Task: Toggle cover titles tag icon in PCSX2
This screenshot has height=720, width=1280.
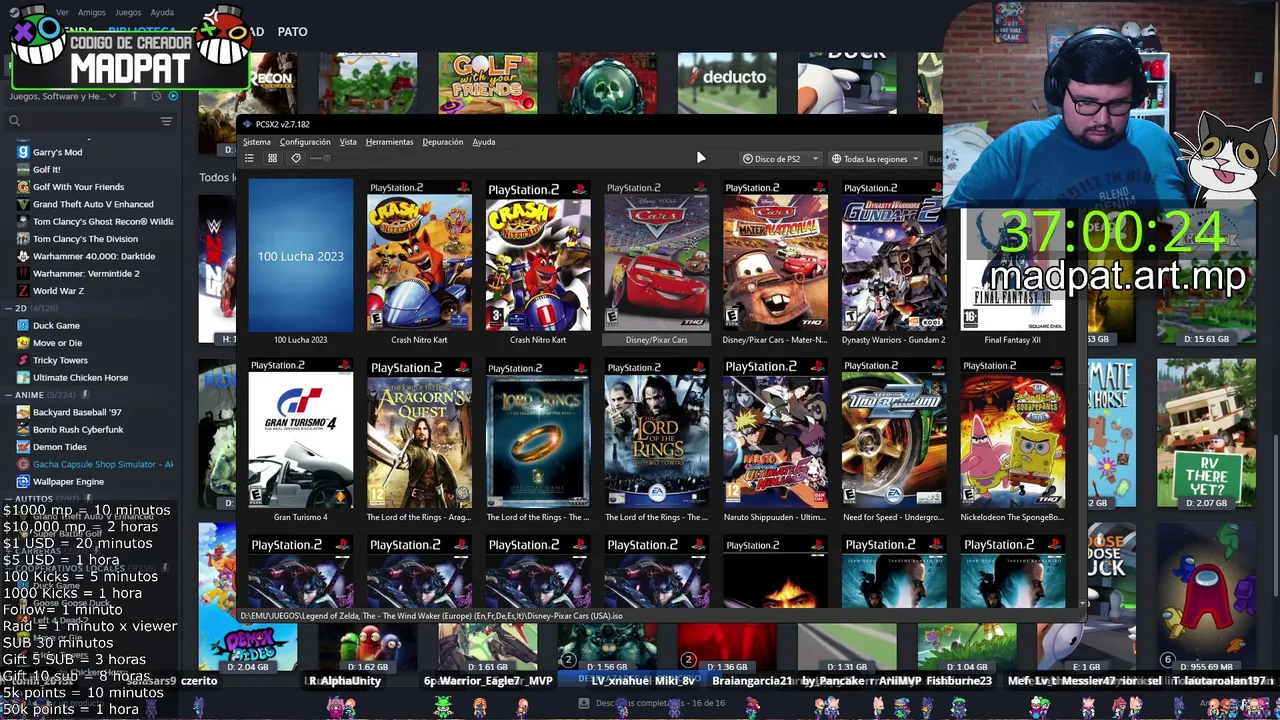Action: tap(295, 158)
